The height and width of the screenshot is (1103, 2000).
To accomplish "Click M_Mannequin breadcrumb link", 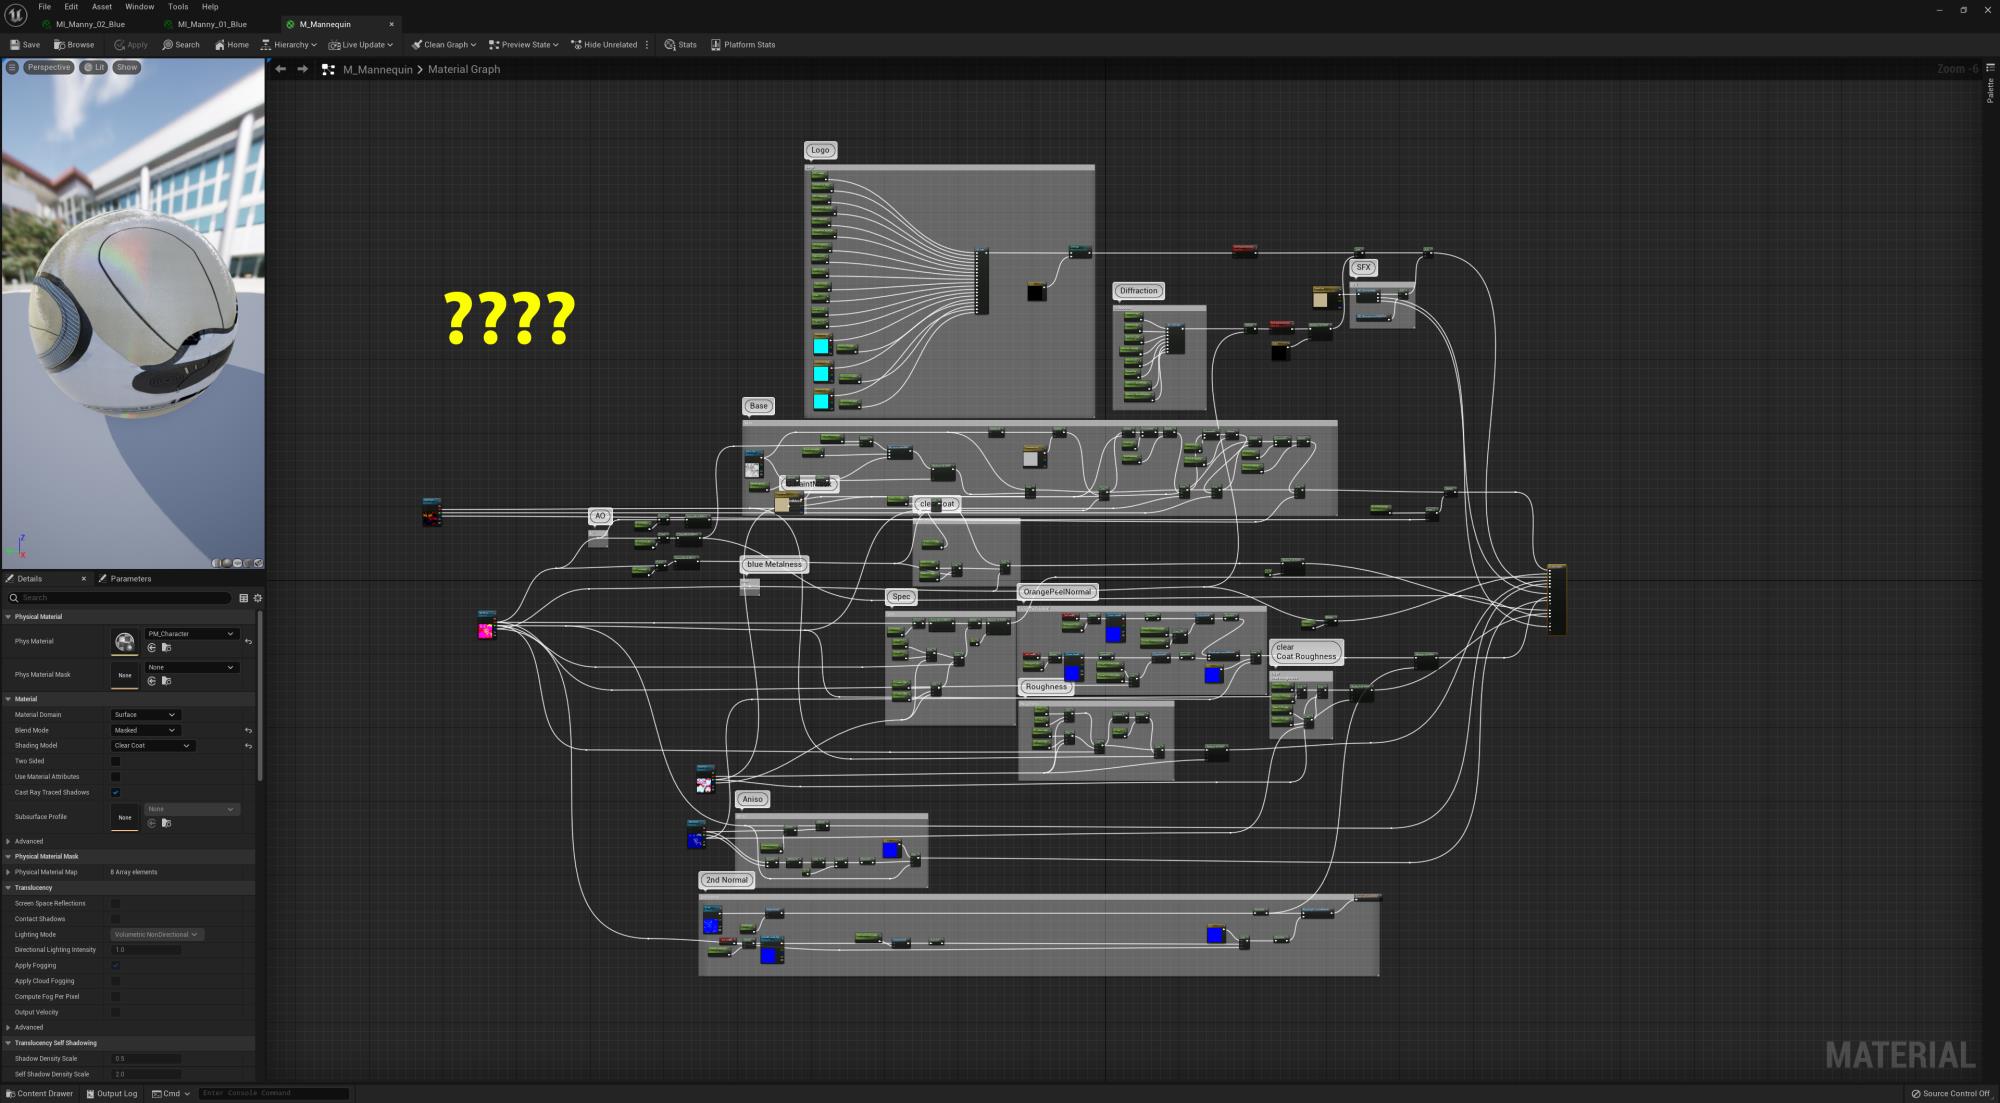I will click(x=378, y=69).
